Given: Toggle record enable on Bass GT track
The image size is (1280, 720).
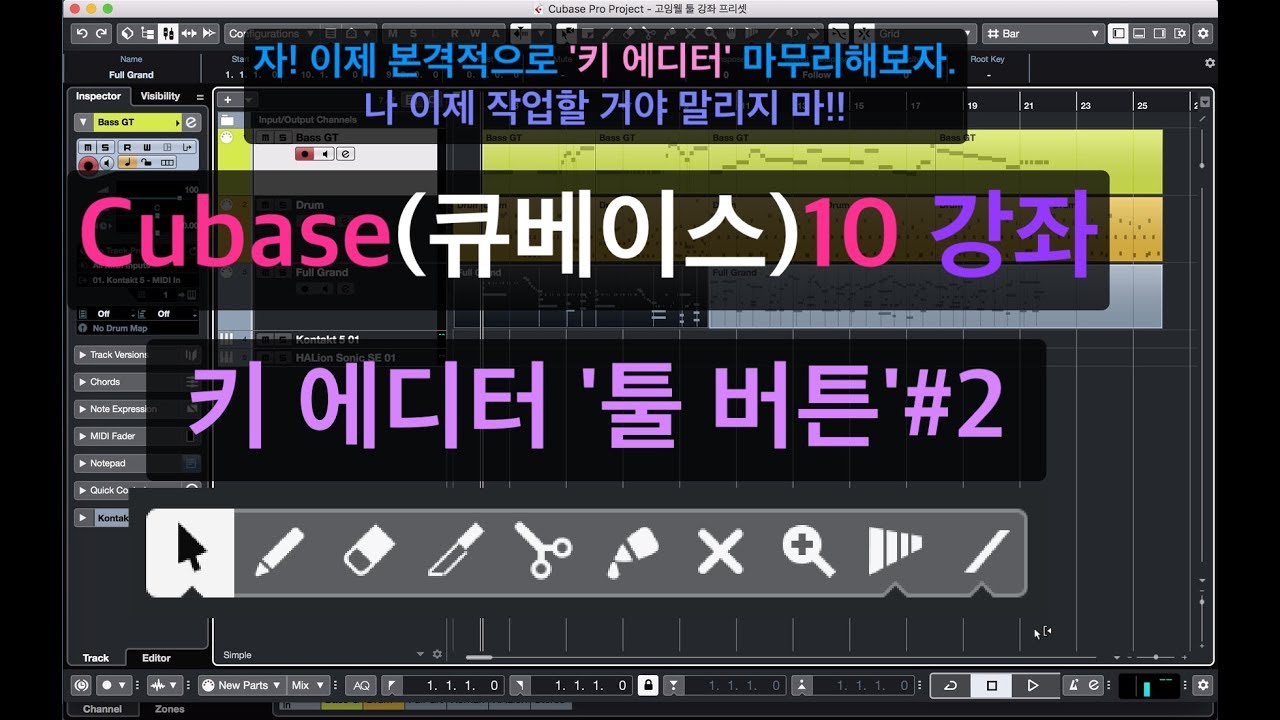Looking at the screenshot, I should tap(305, 154).
